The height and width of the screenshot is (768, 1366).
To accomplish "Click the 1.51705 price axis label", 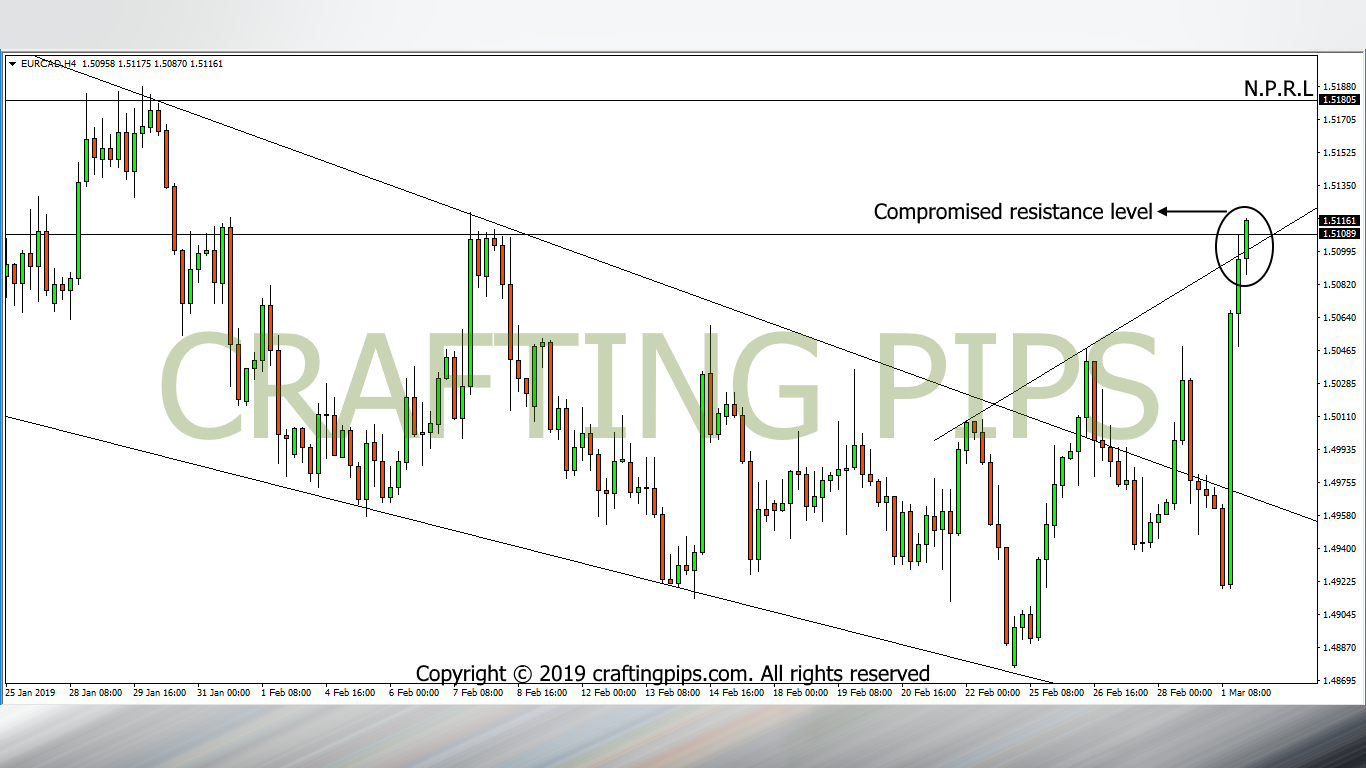I will (1339, 119).
